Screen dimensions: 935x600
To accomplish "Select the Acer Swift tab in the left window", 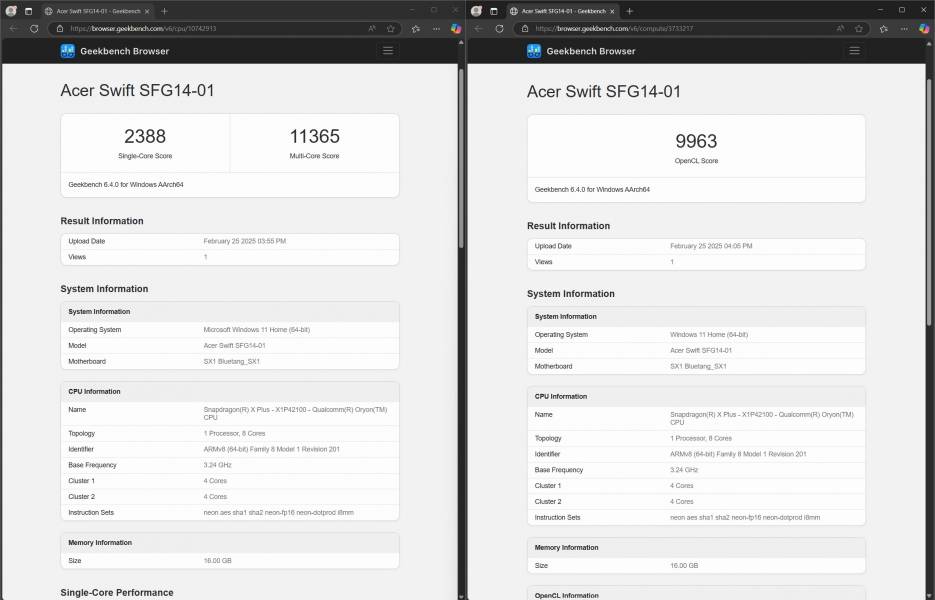I will coord(97,11).
